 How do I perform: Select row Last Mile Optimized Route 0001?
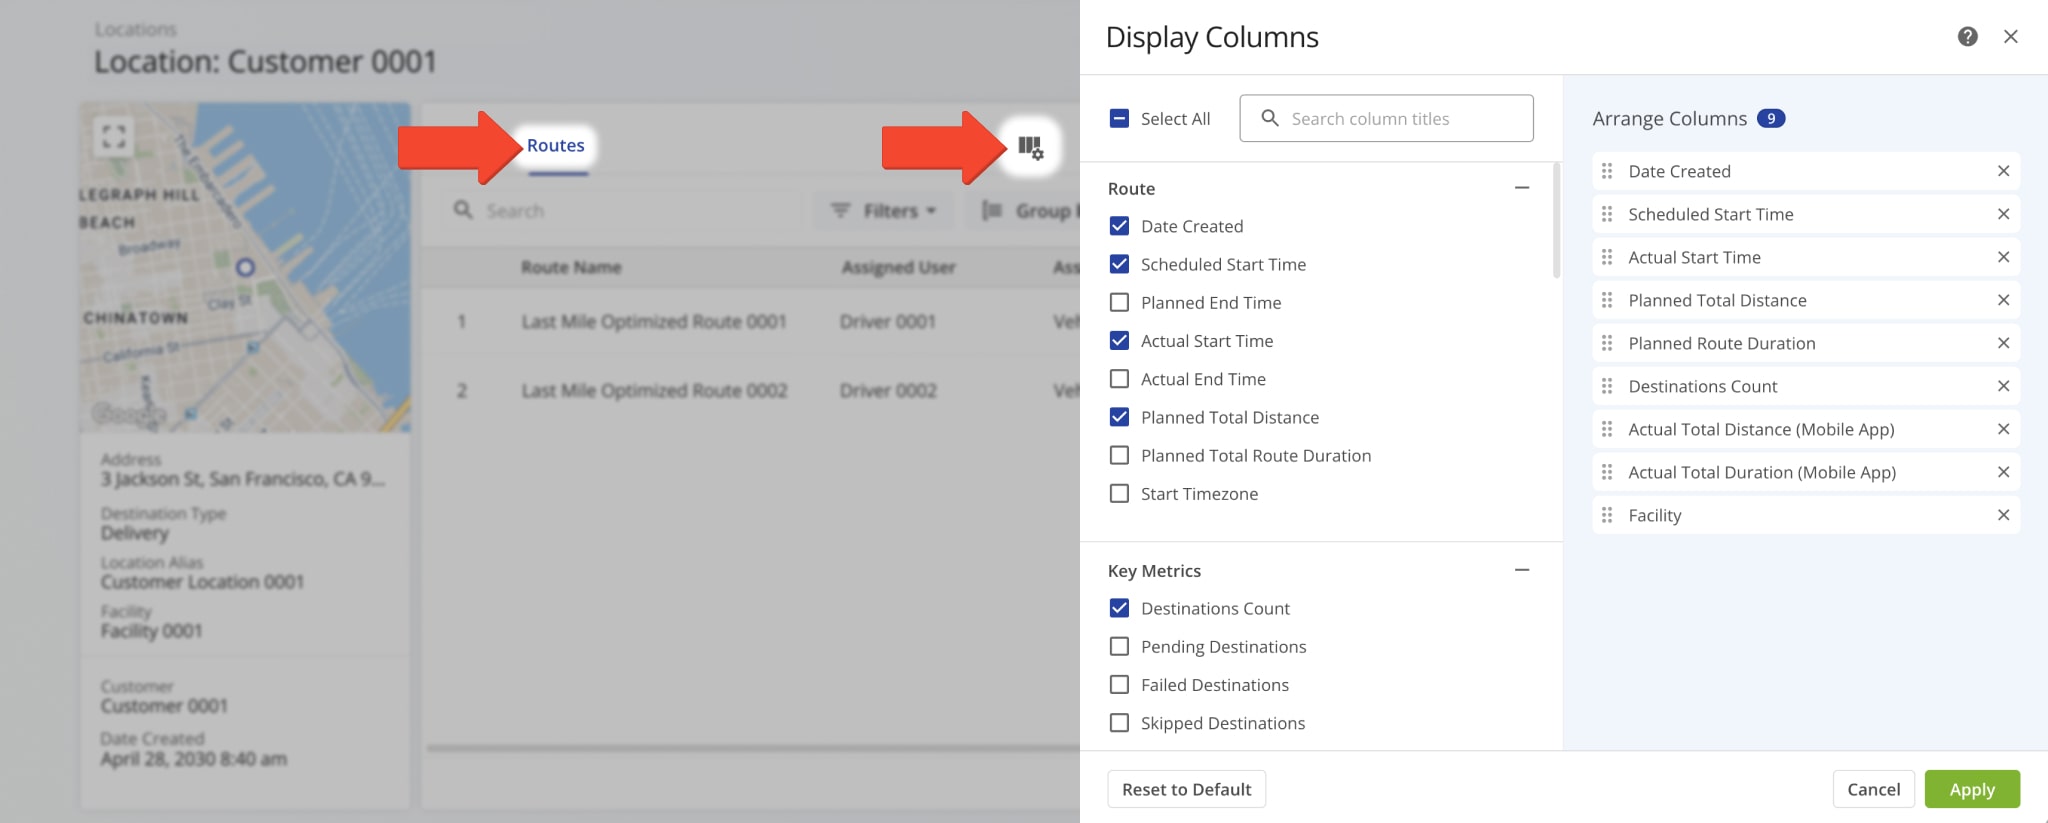(750, 321)
